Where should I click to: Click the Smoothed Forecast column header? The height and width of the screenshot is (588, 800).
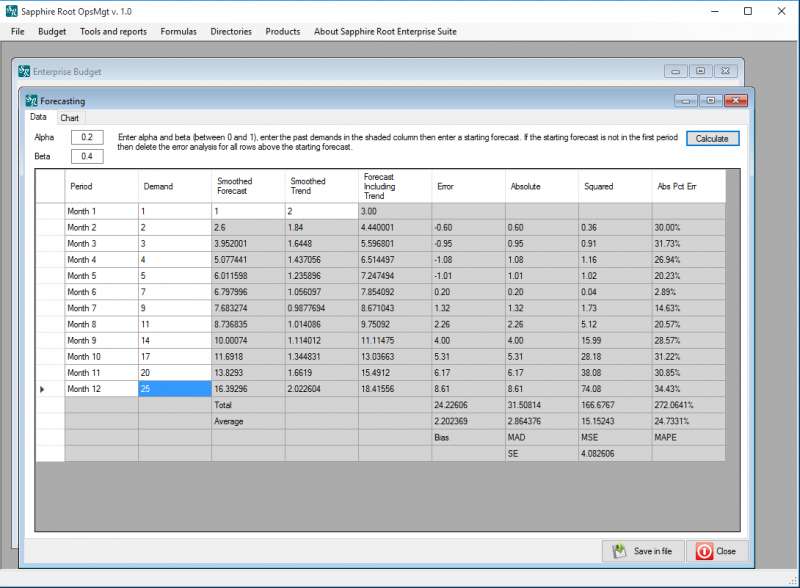[x=248, y=186]
